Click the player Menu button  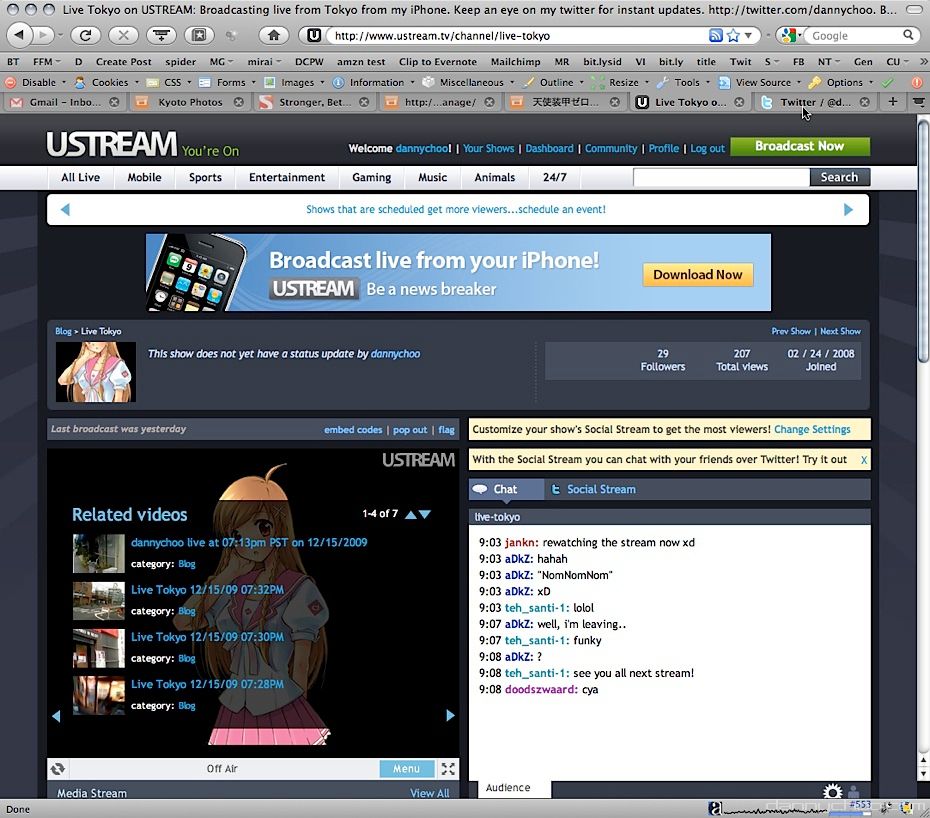[x=406, y=769]
